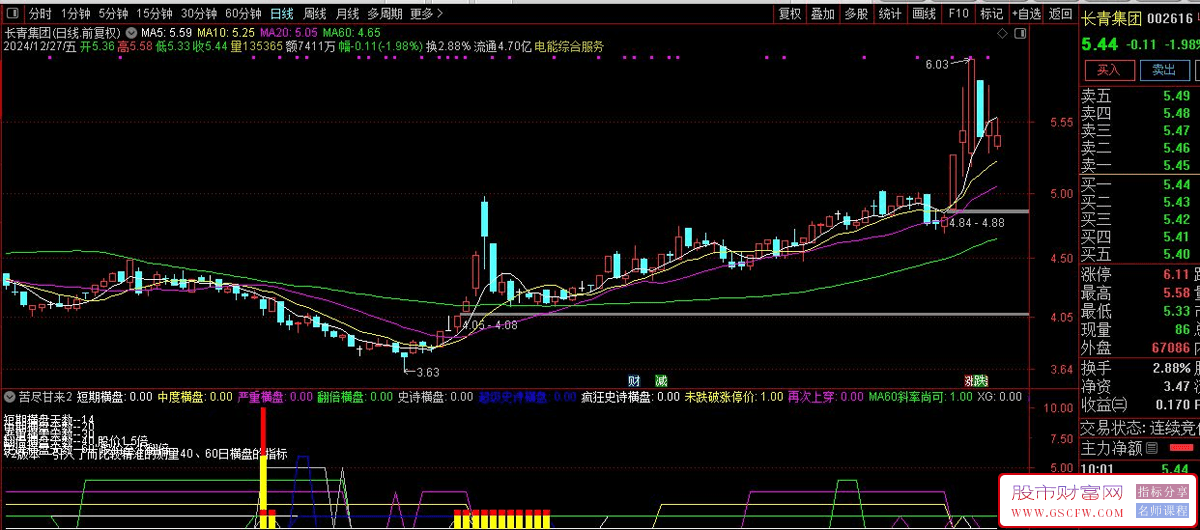The height and width of the screenshot is (530, 1200).
Task: Click the 返回 back button
Action: point(1059,14)
